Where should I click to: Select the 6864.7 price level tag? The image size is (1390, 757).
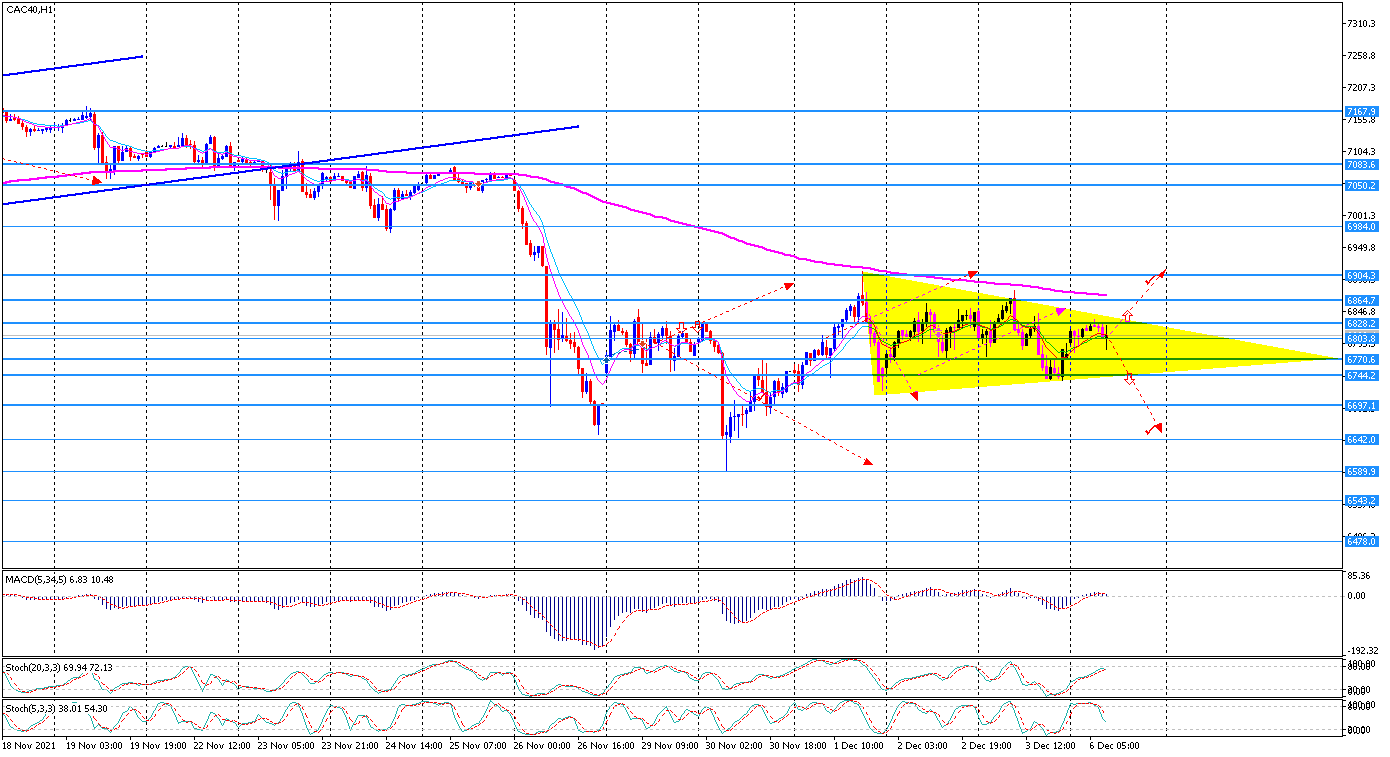(1362, 300)
